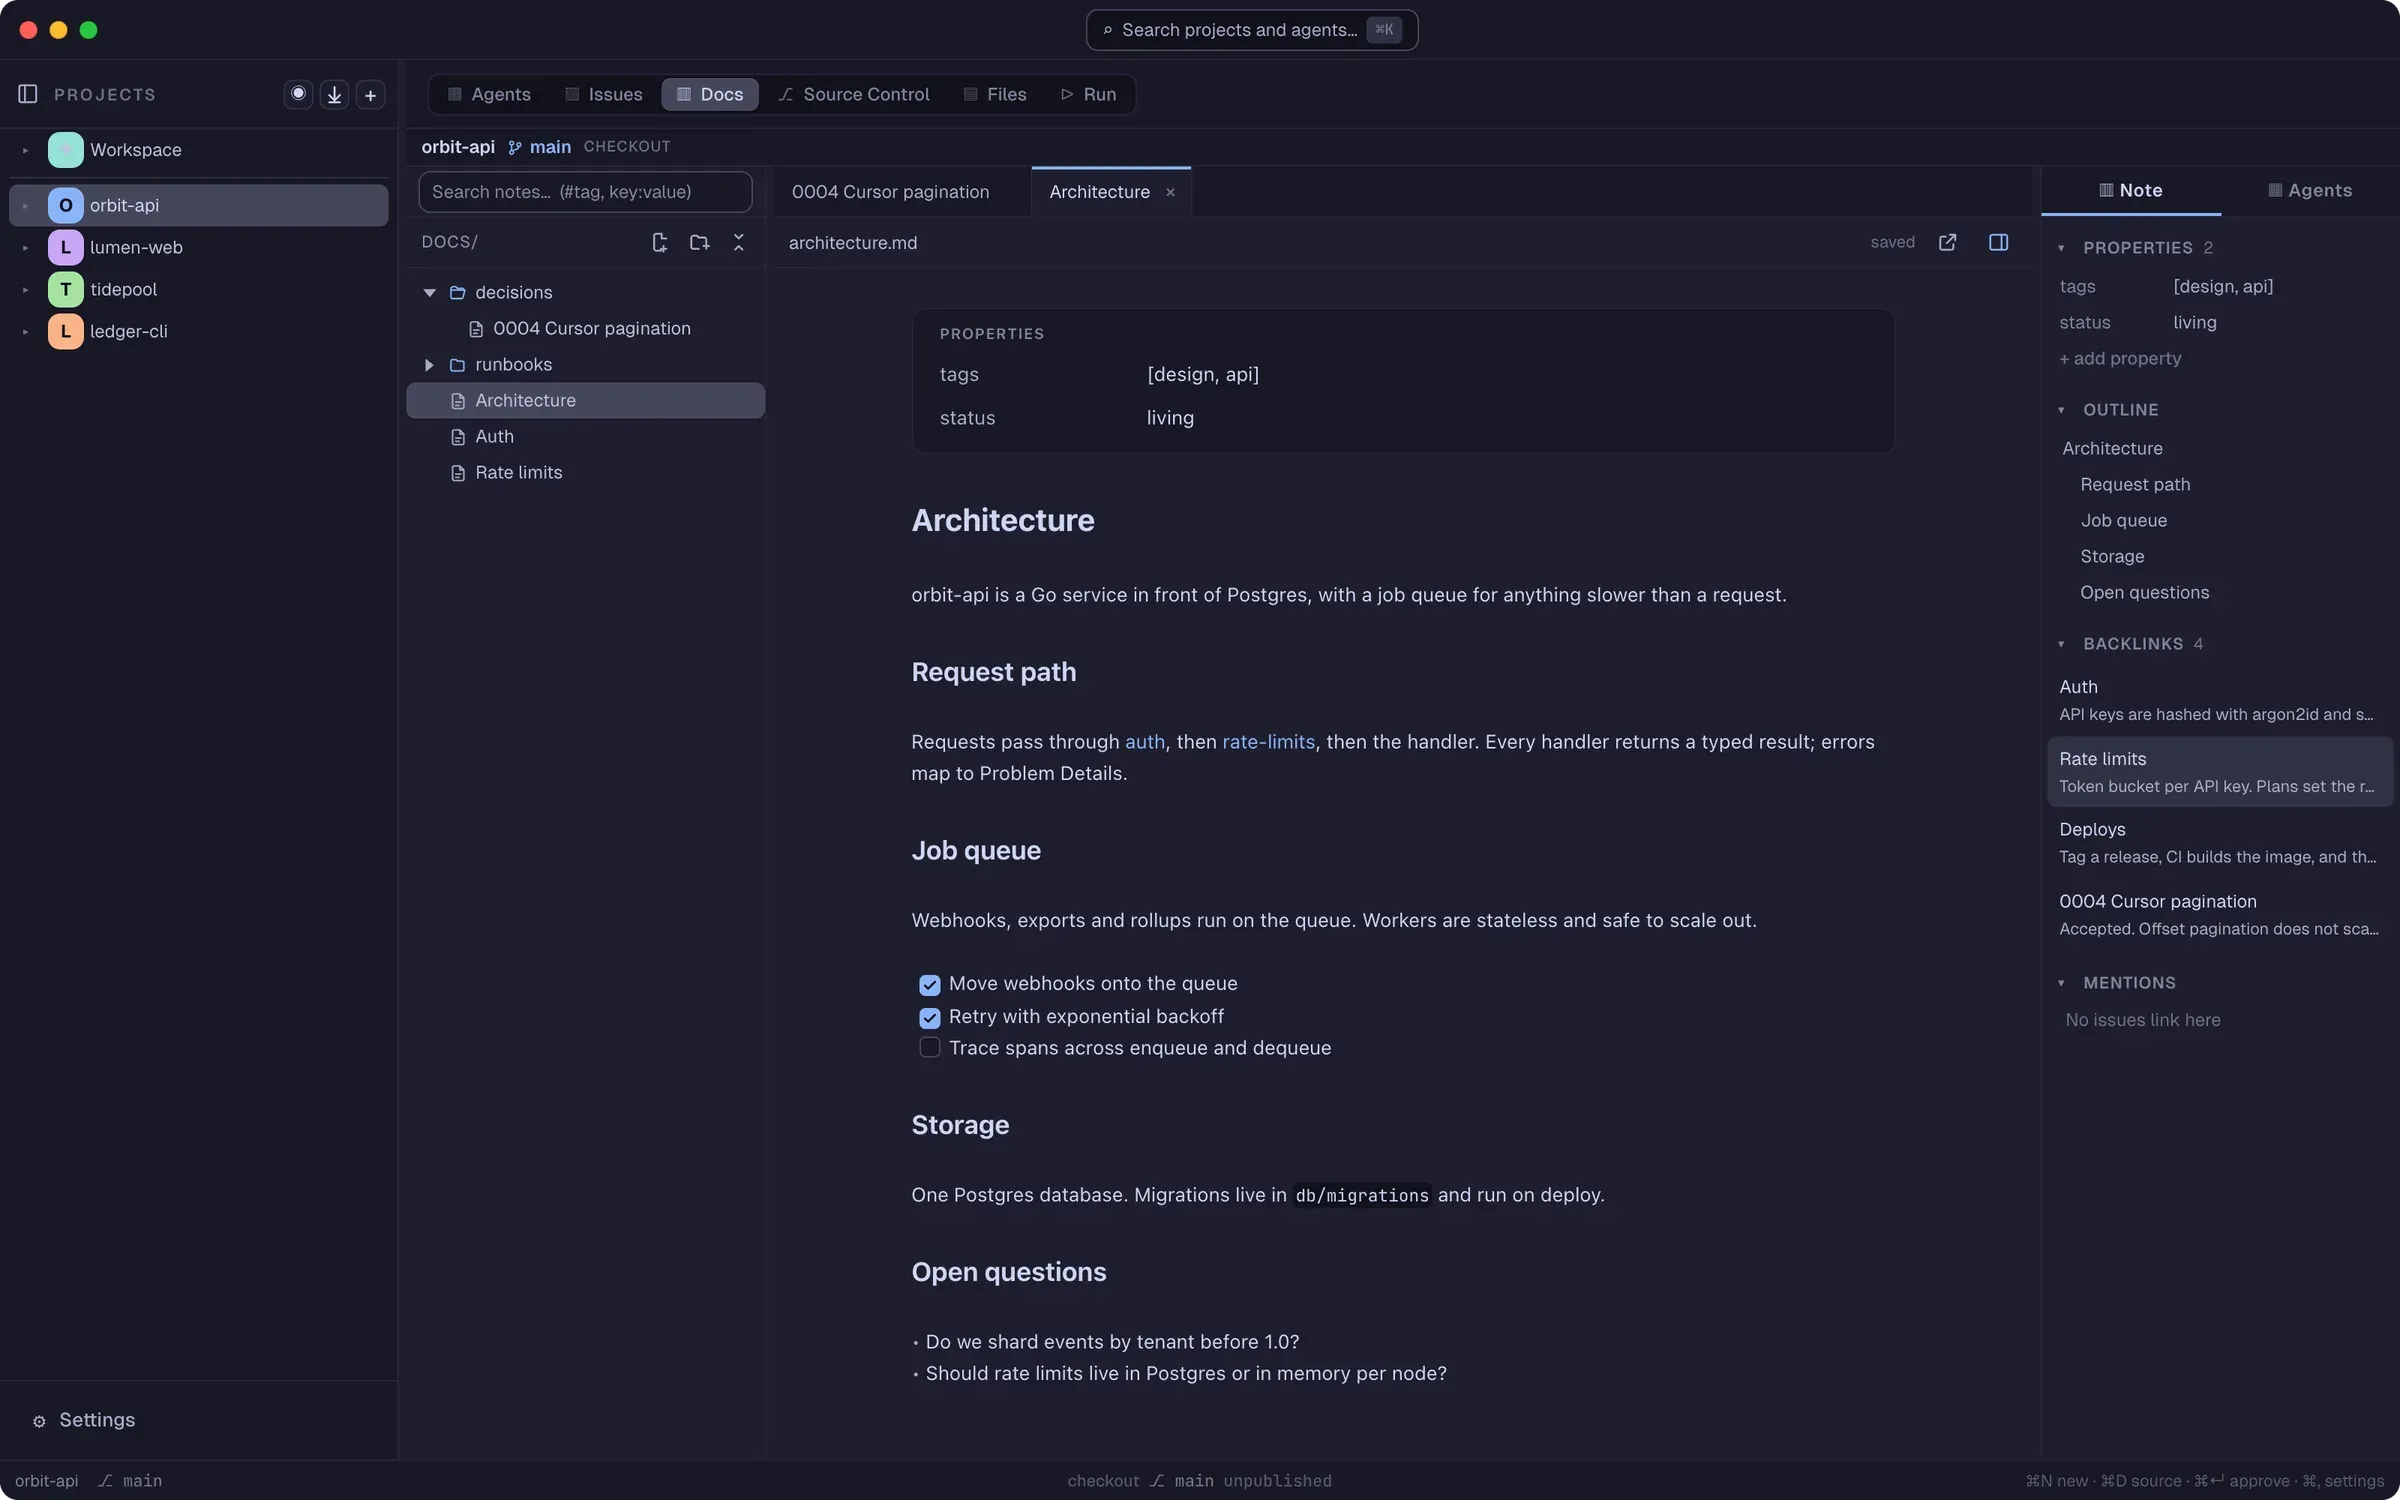Open the Deploys backlink

coord(2219,843)
